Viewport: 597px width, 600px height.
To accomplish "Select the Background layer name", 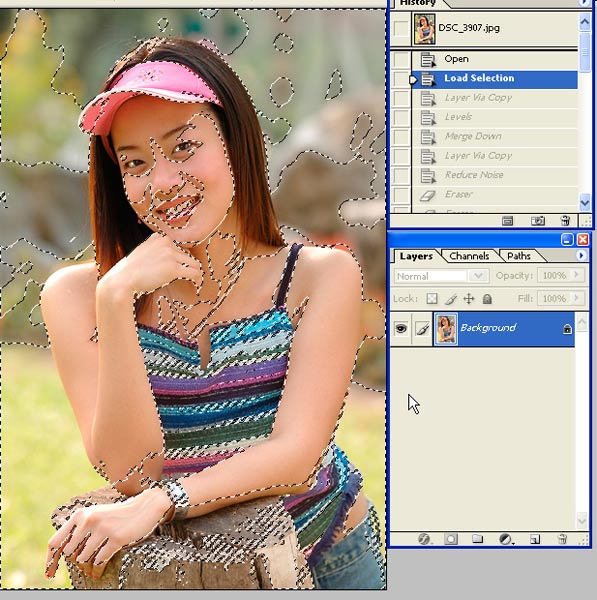I will (488, 328).
